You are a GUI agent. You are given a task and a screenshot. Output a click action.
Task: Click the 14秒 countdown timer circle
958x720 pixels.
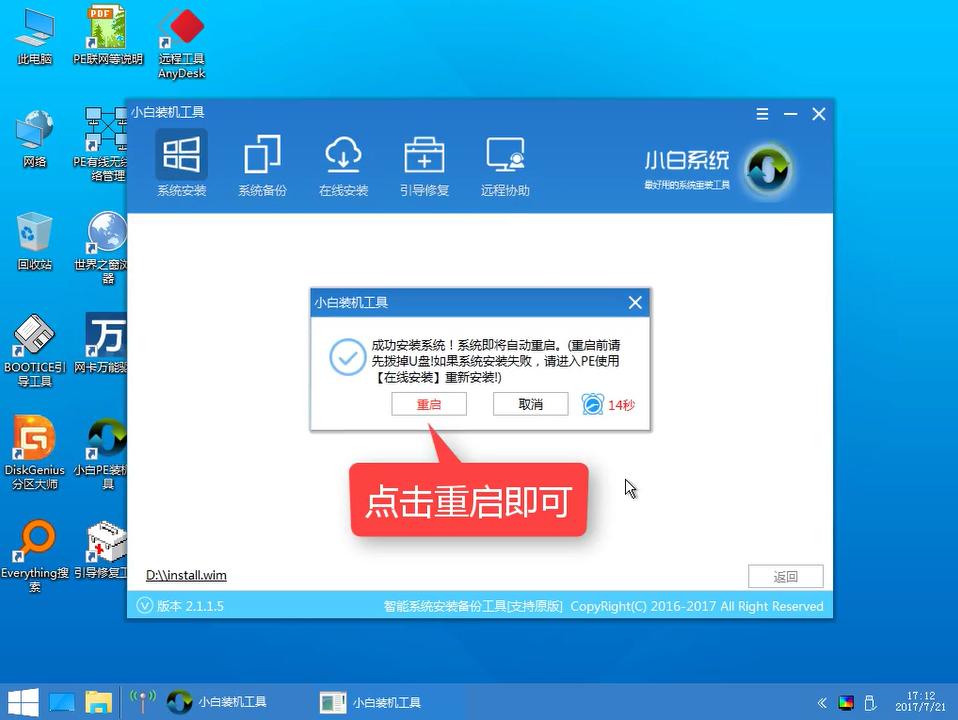(594, 403)
